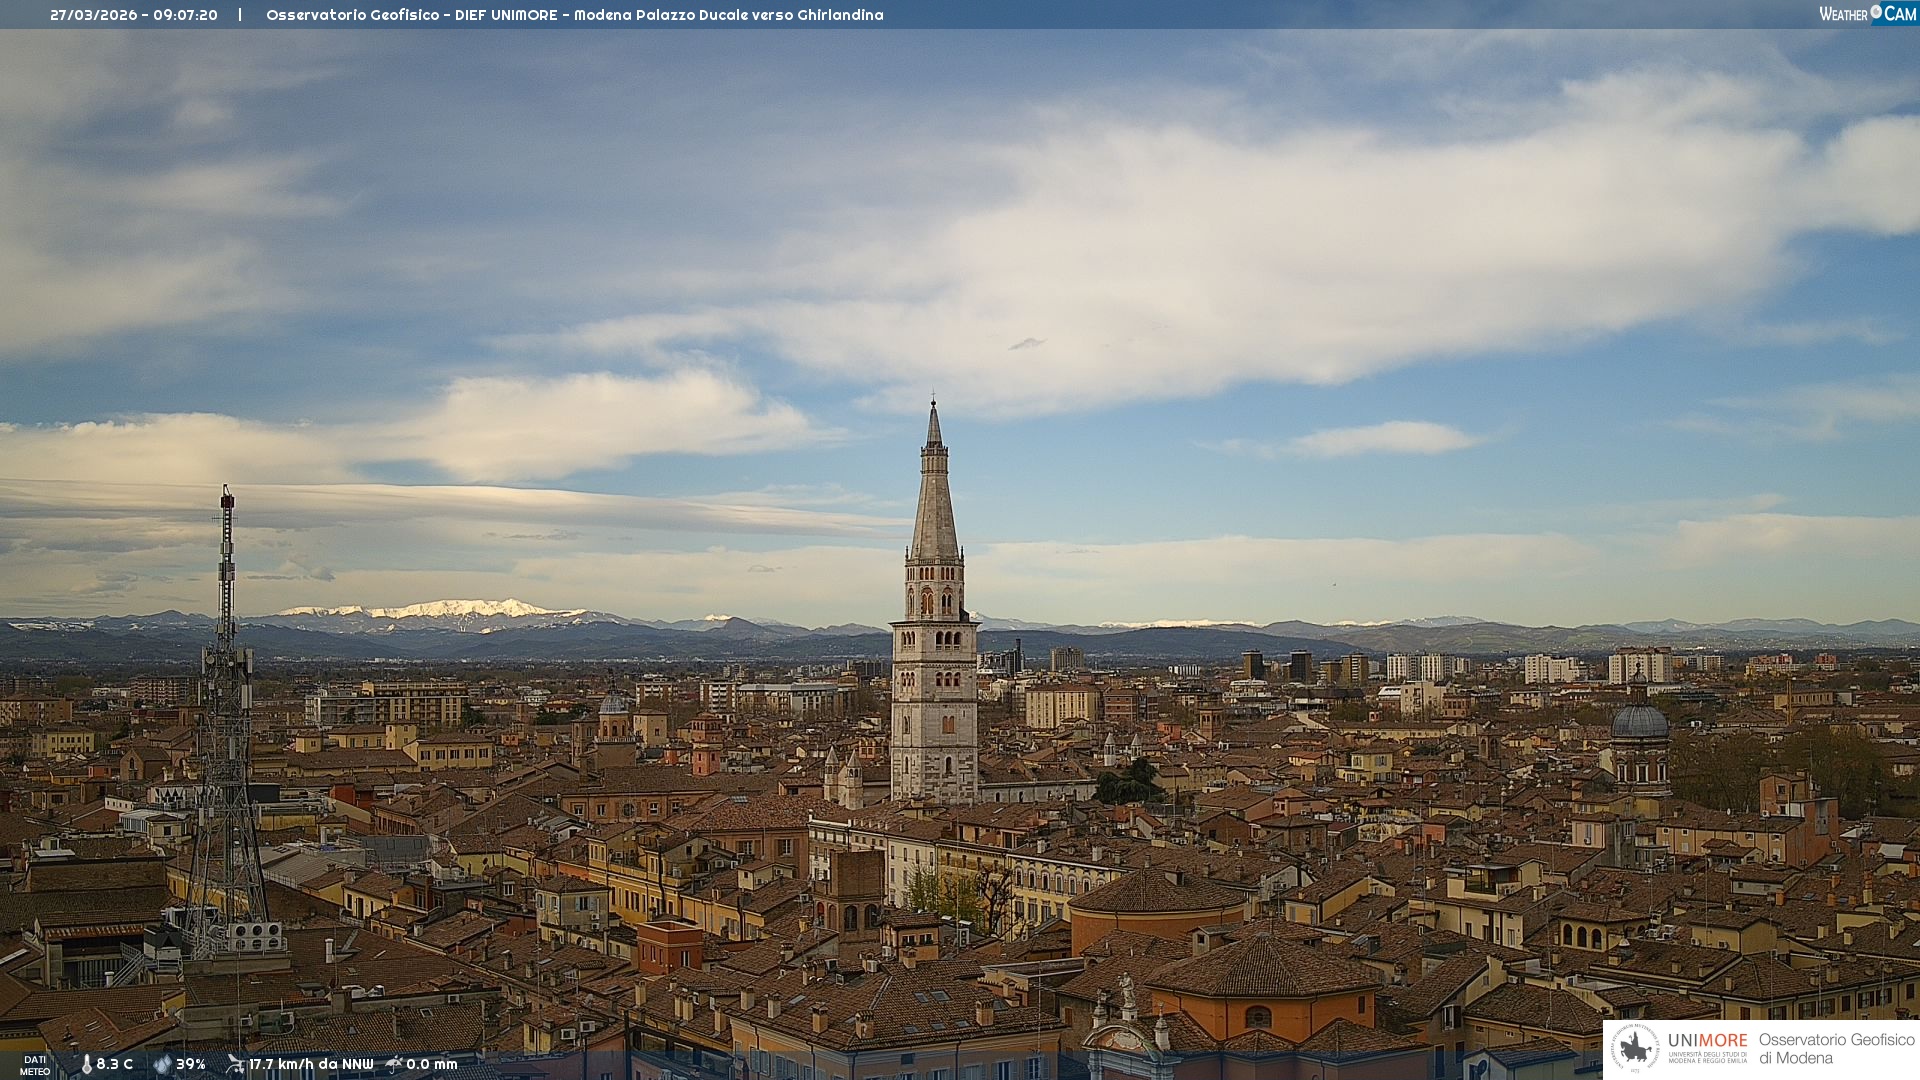Click the humidity water droplets icon
The height and width of the screenshot is (1080, 1920).
[x=162, y=1064]
